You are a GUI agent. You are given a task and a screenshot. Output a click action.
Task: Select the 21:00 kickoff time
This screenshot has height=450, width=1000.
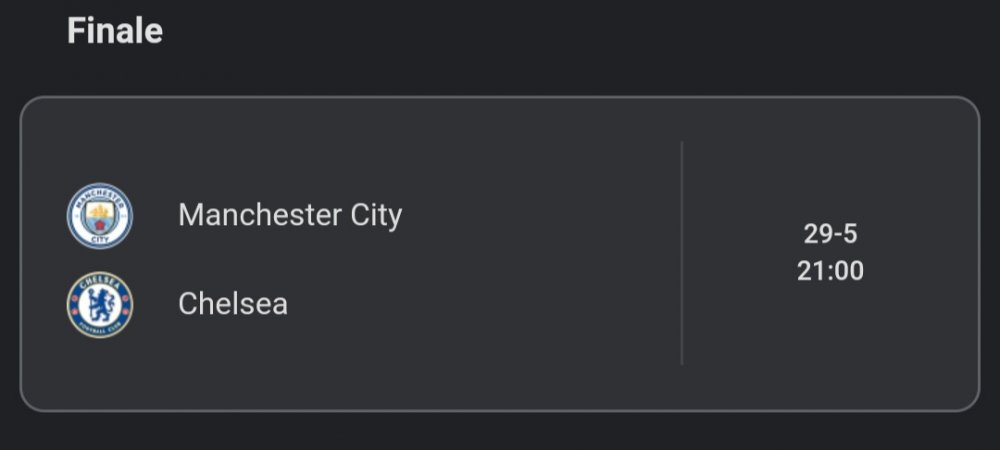830,271
